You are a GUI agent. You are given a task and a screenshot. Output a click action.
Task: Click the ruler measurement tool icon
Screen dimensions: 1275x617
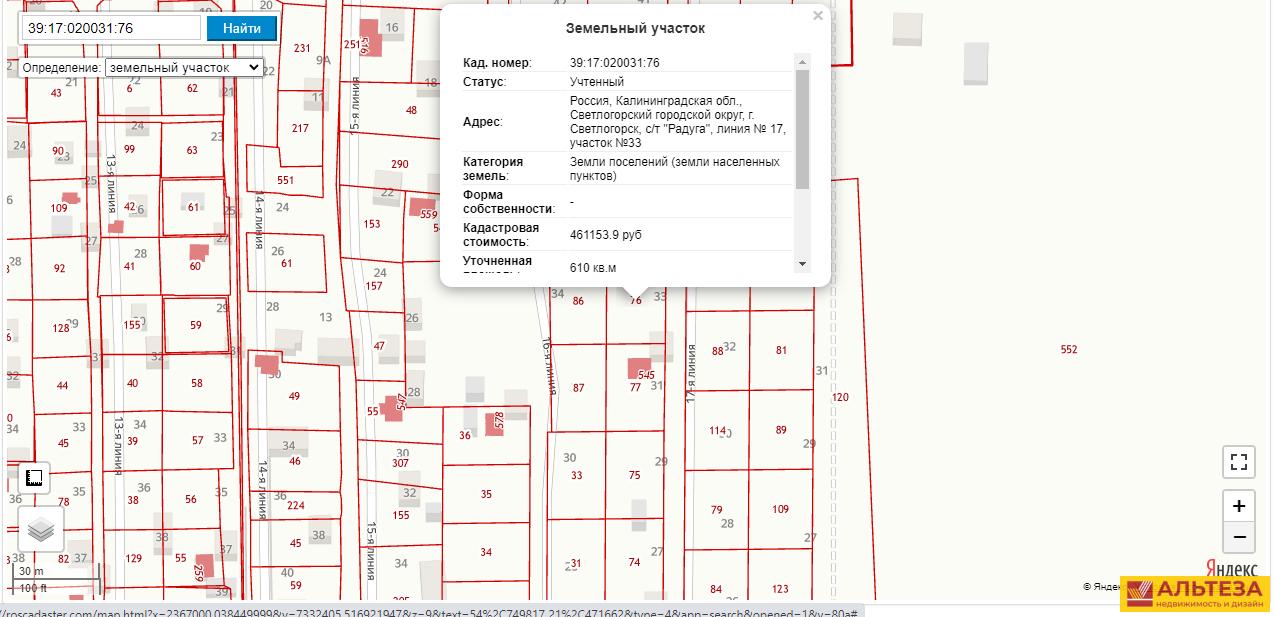point(34,477)
